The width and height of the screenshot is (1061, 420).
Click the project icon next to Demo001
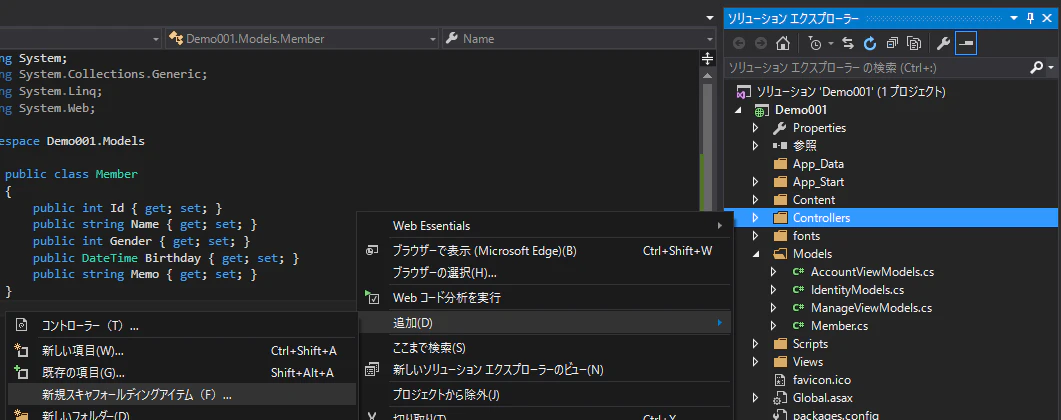(x=761, y=110)
